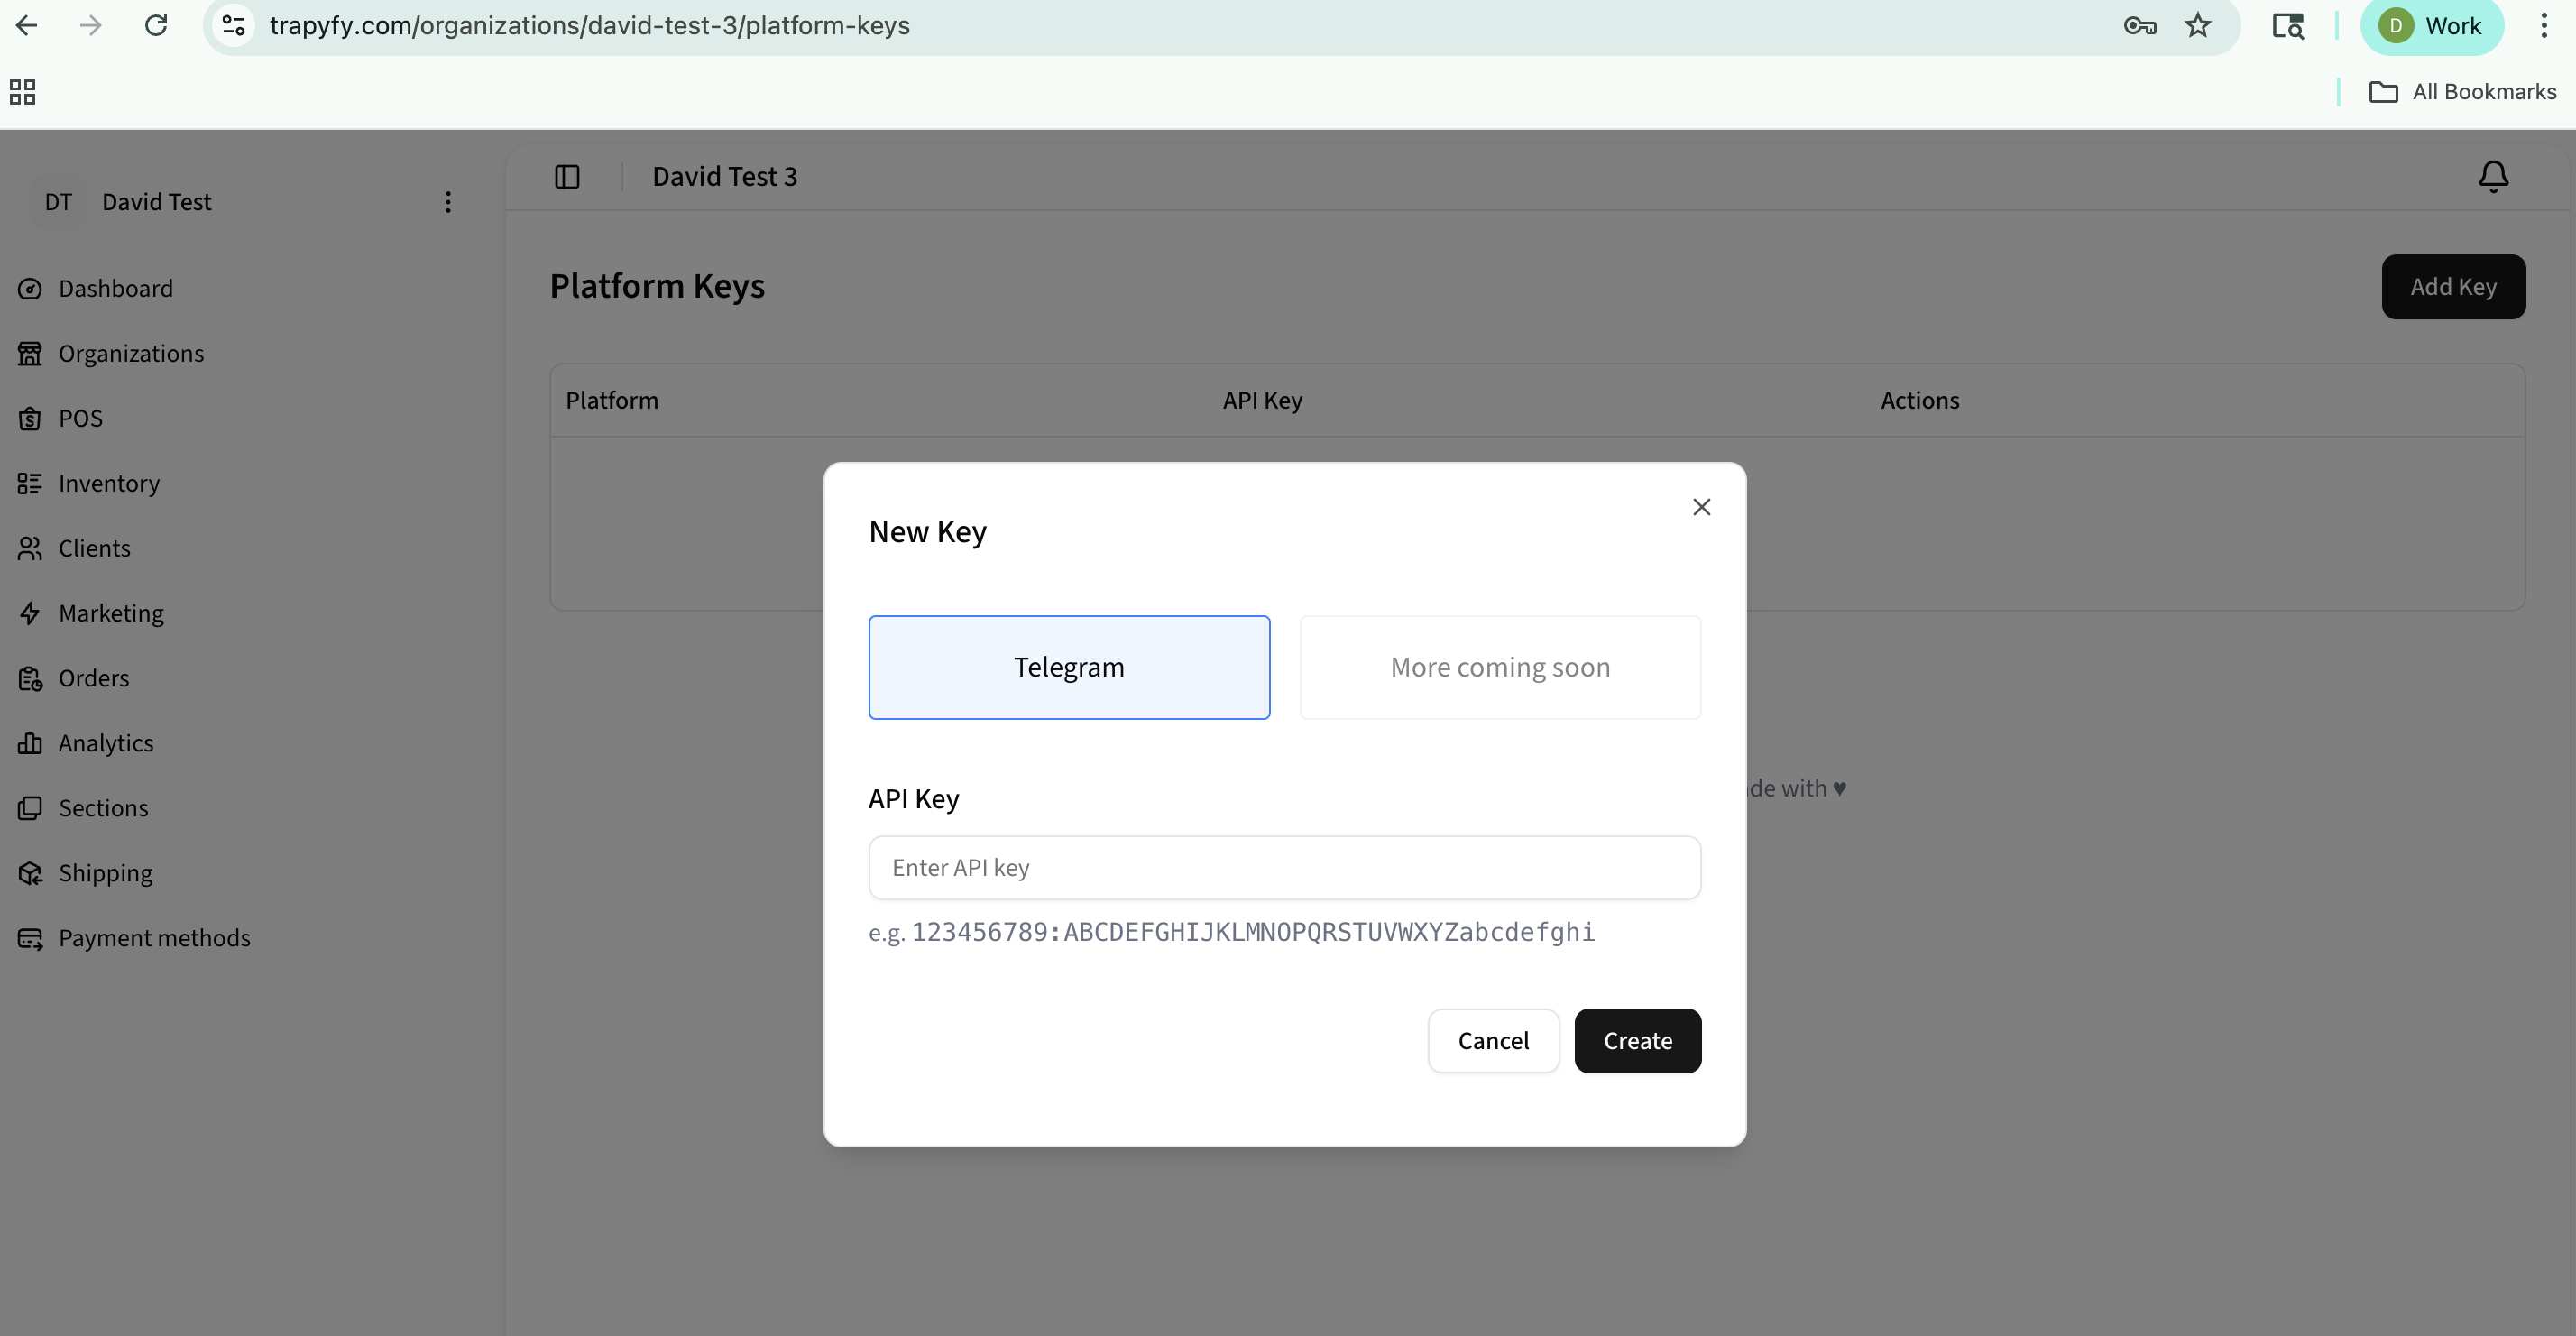Create the new key

click(x=1637, y=1041)
